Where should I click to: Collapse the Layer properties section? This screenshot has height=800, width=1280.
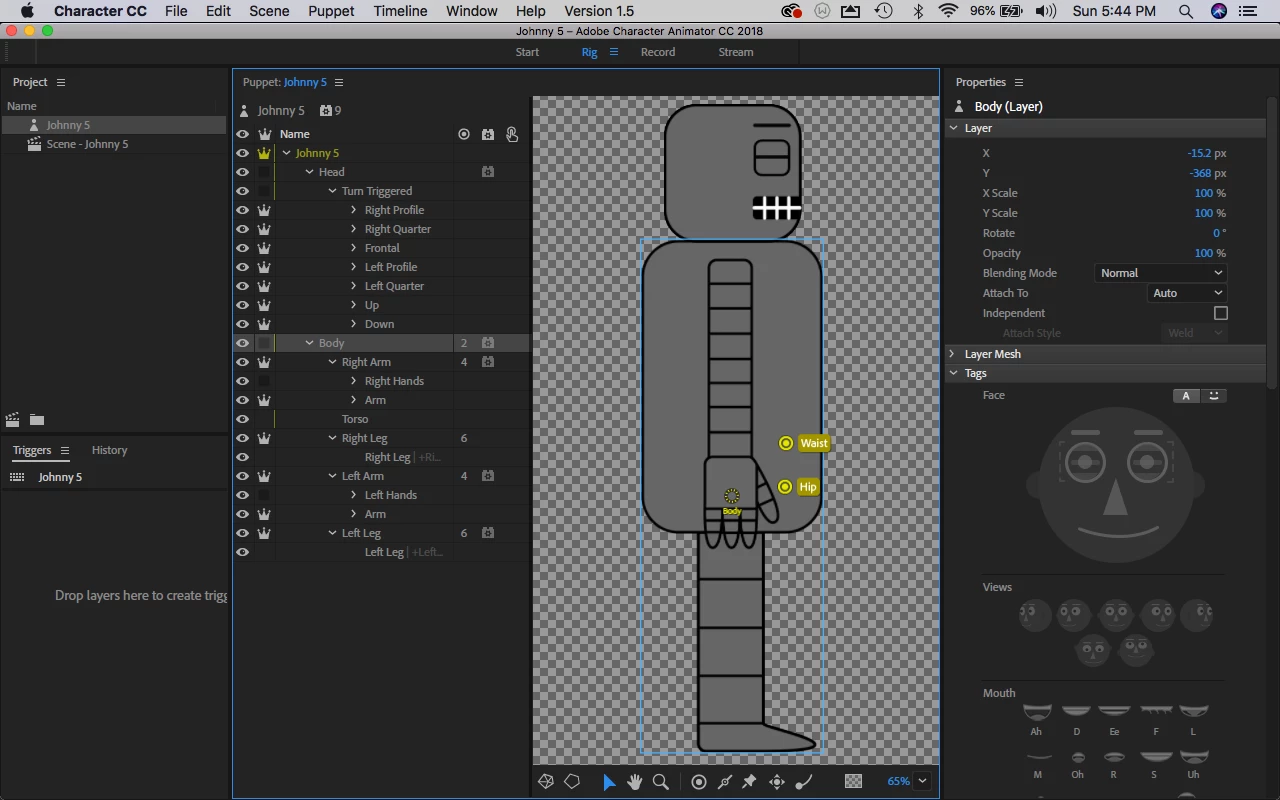pos(953,128)
